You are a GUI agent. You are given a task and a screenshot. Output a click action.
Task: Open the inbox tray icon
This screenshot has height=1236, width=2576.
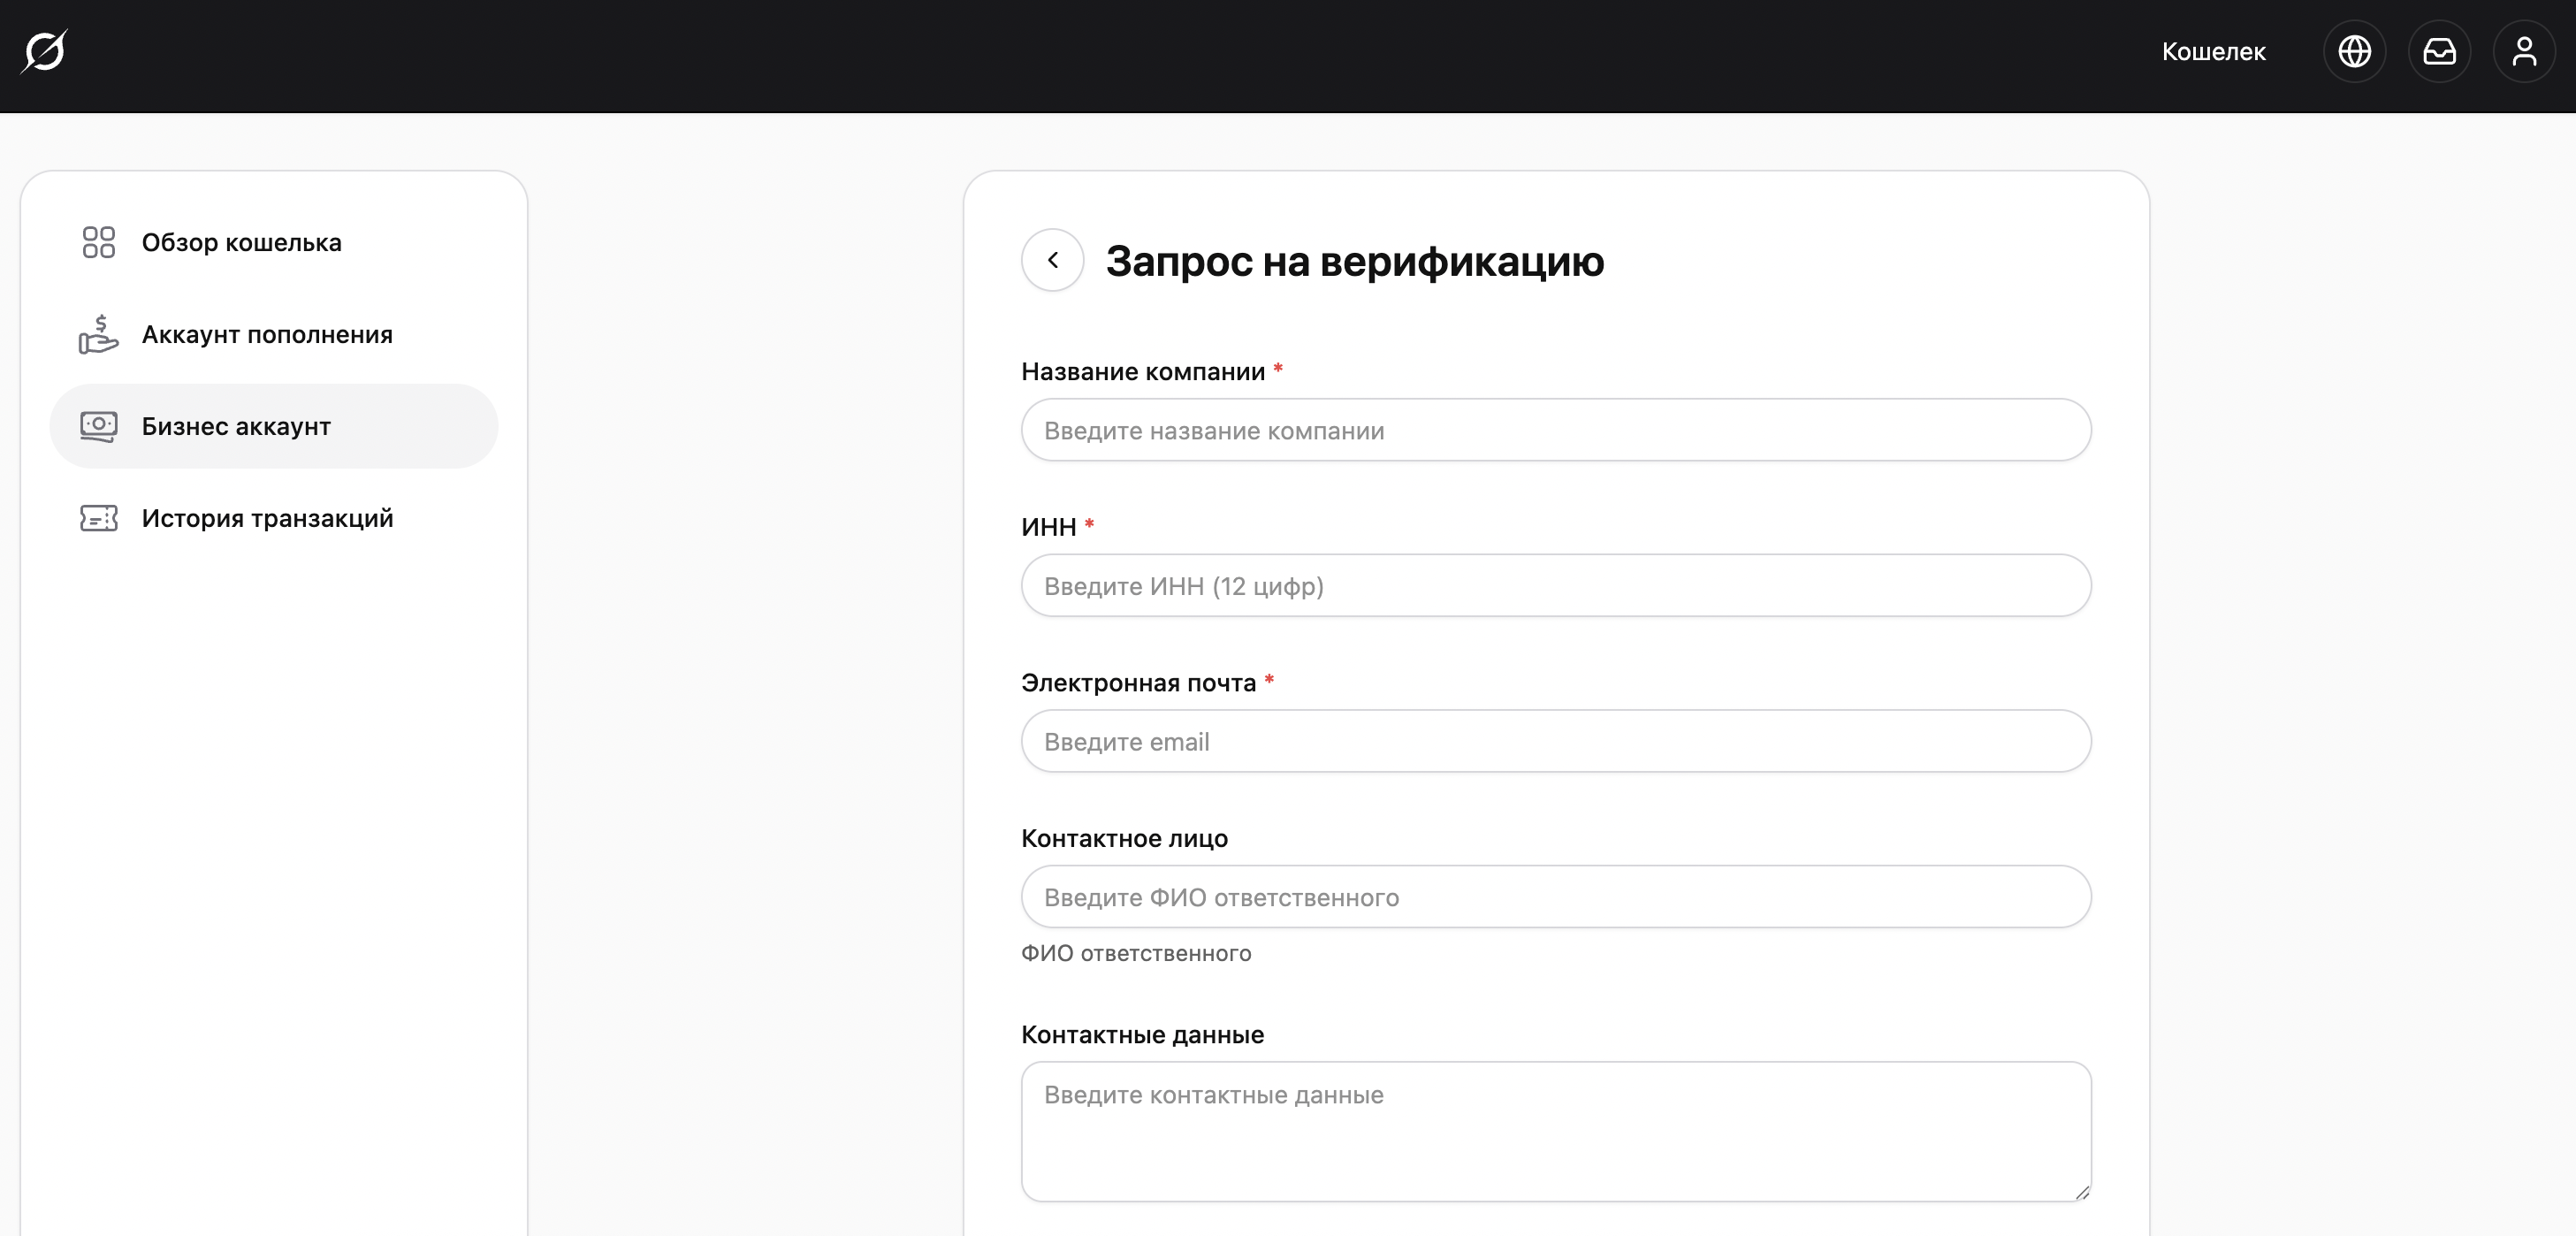coord(2439,51)
